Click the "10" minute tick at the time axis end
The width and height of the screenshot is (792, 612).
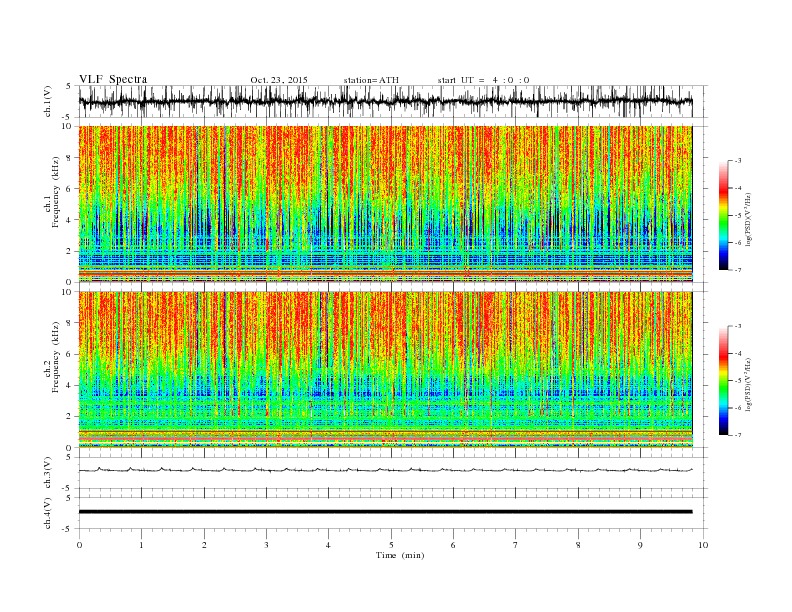[703, 545]
